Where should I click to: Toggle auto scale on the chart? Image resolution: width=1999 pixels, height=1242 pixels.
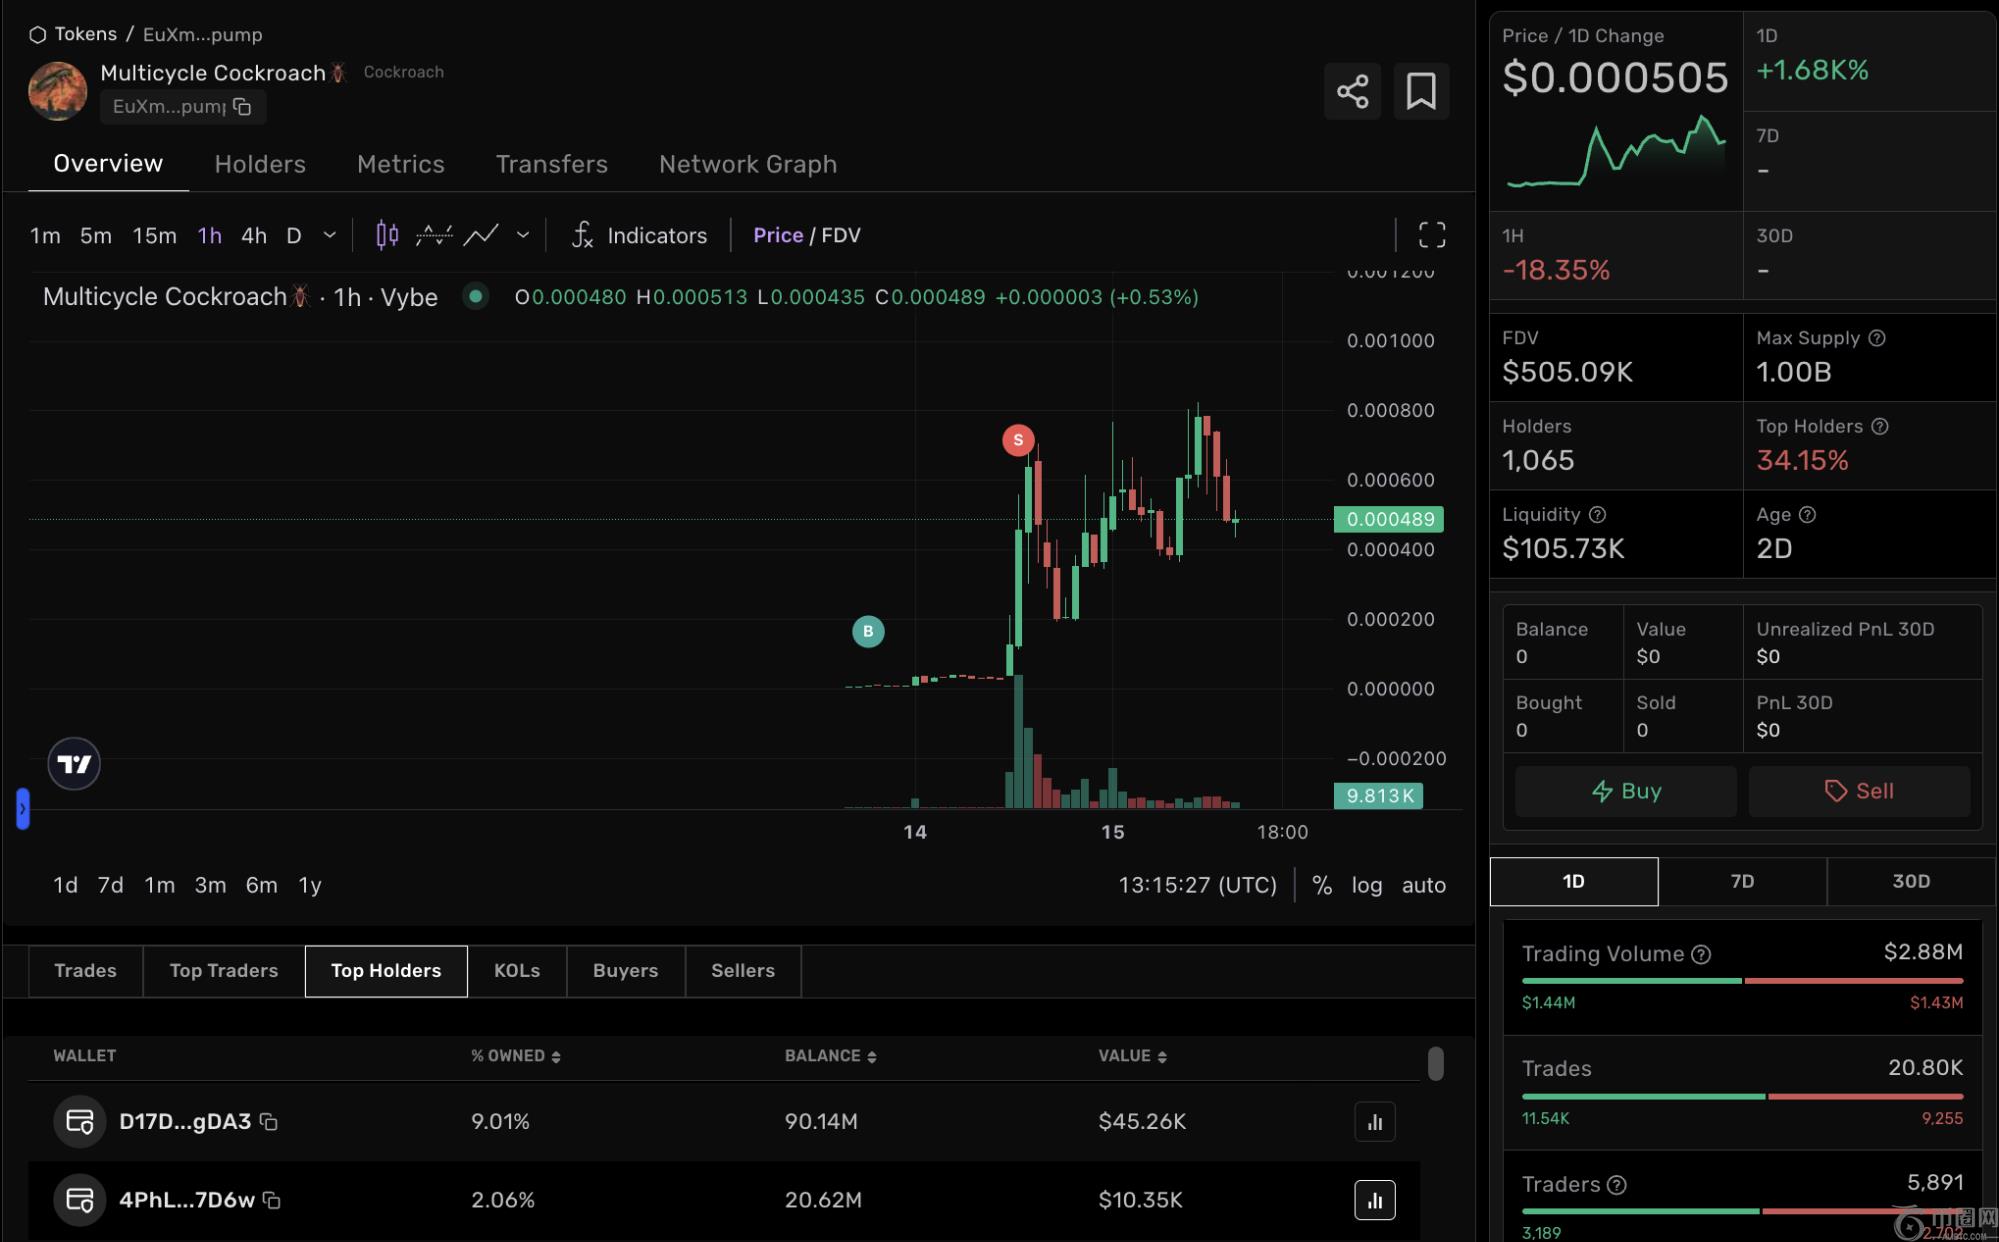[1423, 885]
